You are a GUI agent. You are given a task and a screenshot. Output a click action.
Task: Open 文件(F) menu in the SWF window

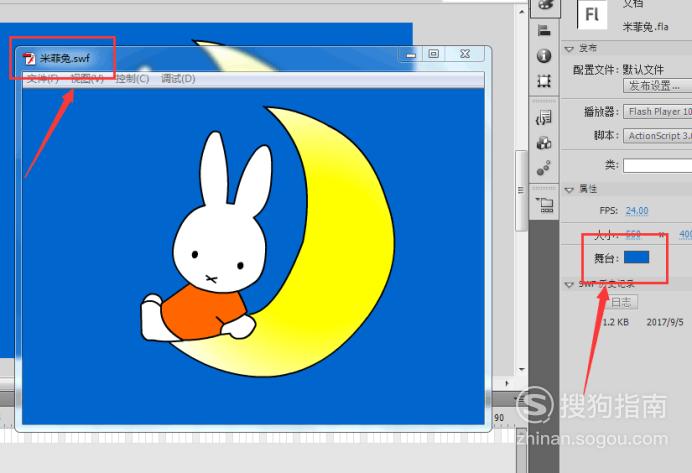(x=43, y=79)
